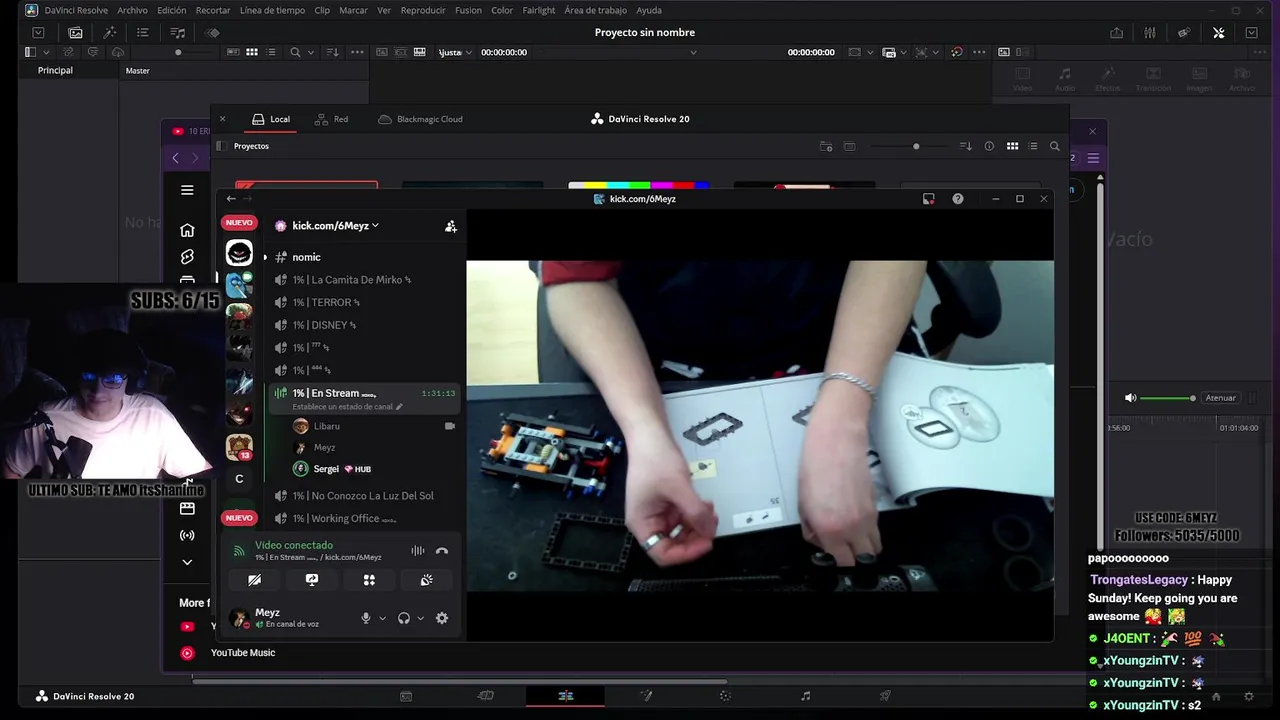Show project info icon in project manager
The width and height of the screenshot is (1280, 720).
(x=989, y=146)
